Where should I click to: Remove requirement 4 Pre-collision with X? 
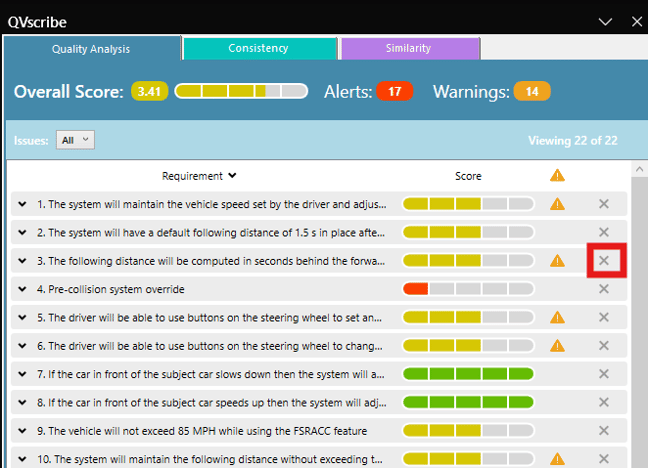[x=604, y=289]
